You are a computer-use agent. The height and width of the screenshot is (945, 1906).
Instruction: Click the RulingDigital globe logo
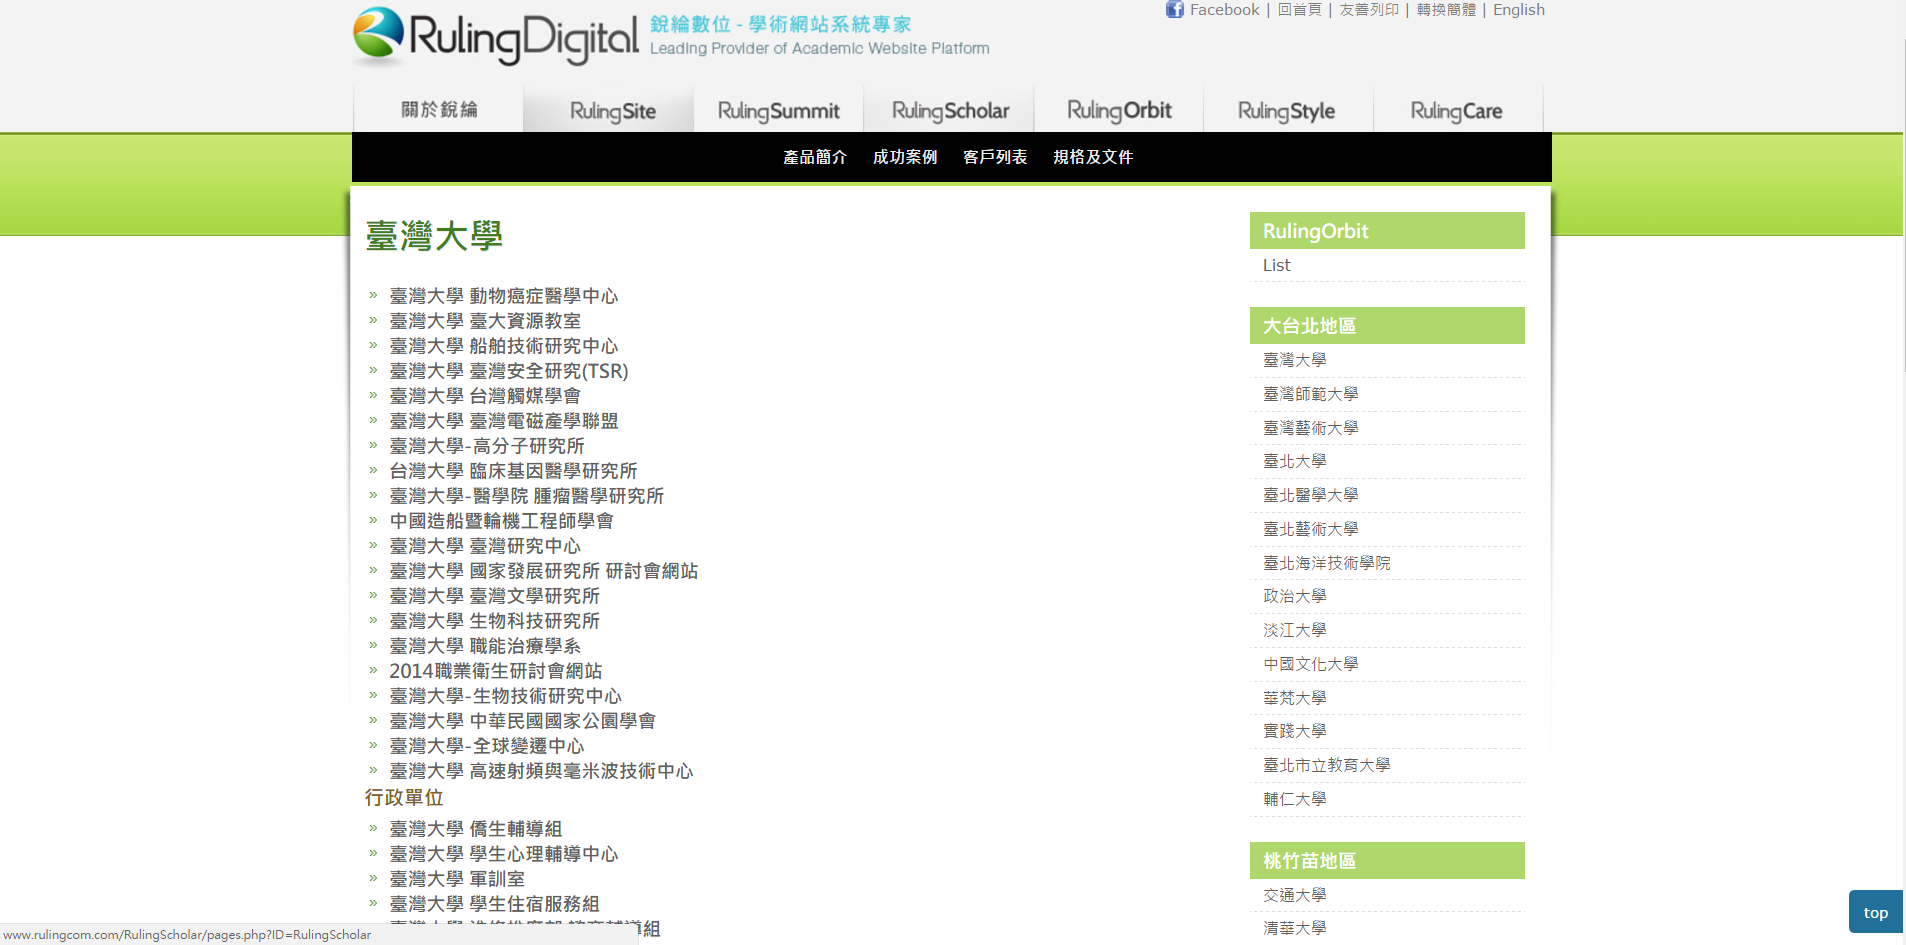[379, 34]
